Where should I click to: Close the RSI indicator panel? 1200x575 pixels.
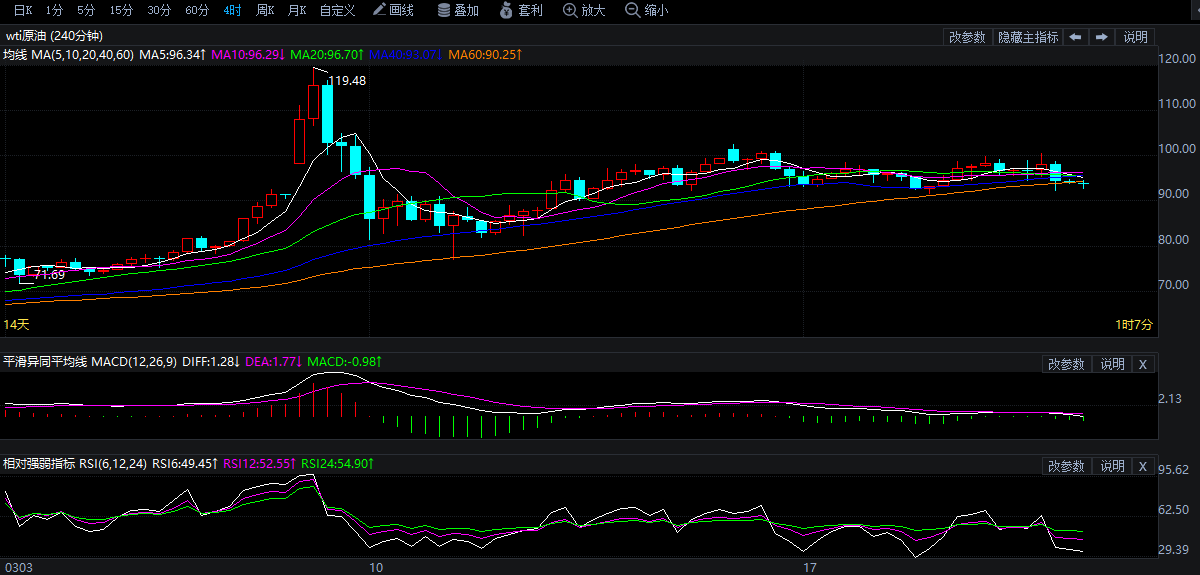[x=1143, y=466]
